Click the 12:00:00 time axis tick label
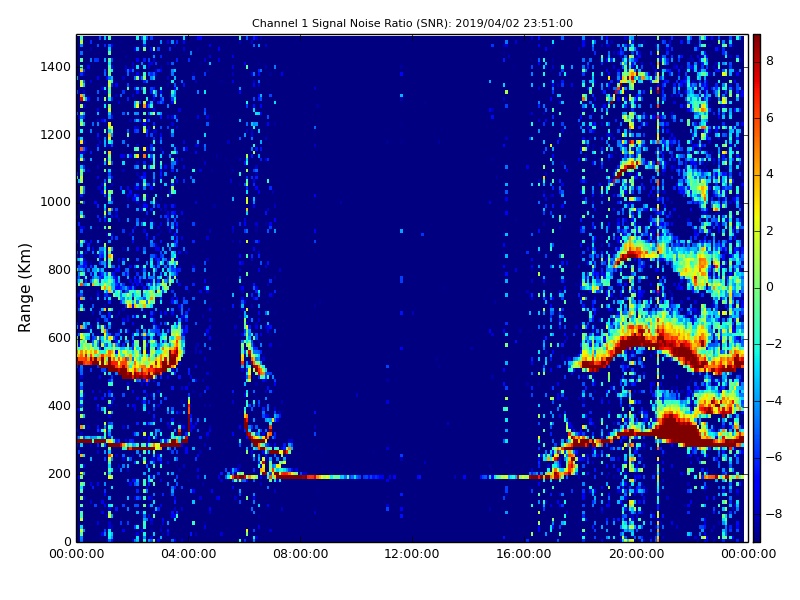Image resolution: width=800 pixels, height=600 pixels. click(x=412, y=554)
